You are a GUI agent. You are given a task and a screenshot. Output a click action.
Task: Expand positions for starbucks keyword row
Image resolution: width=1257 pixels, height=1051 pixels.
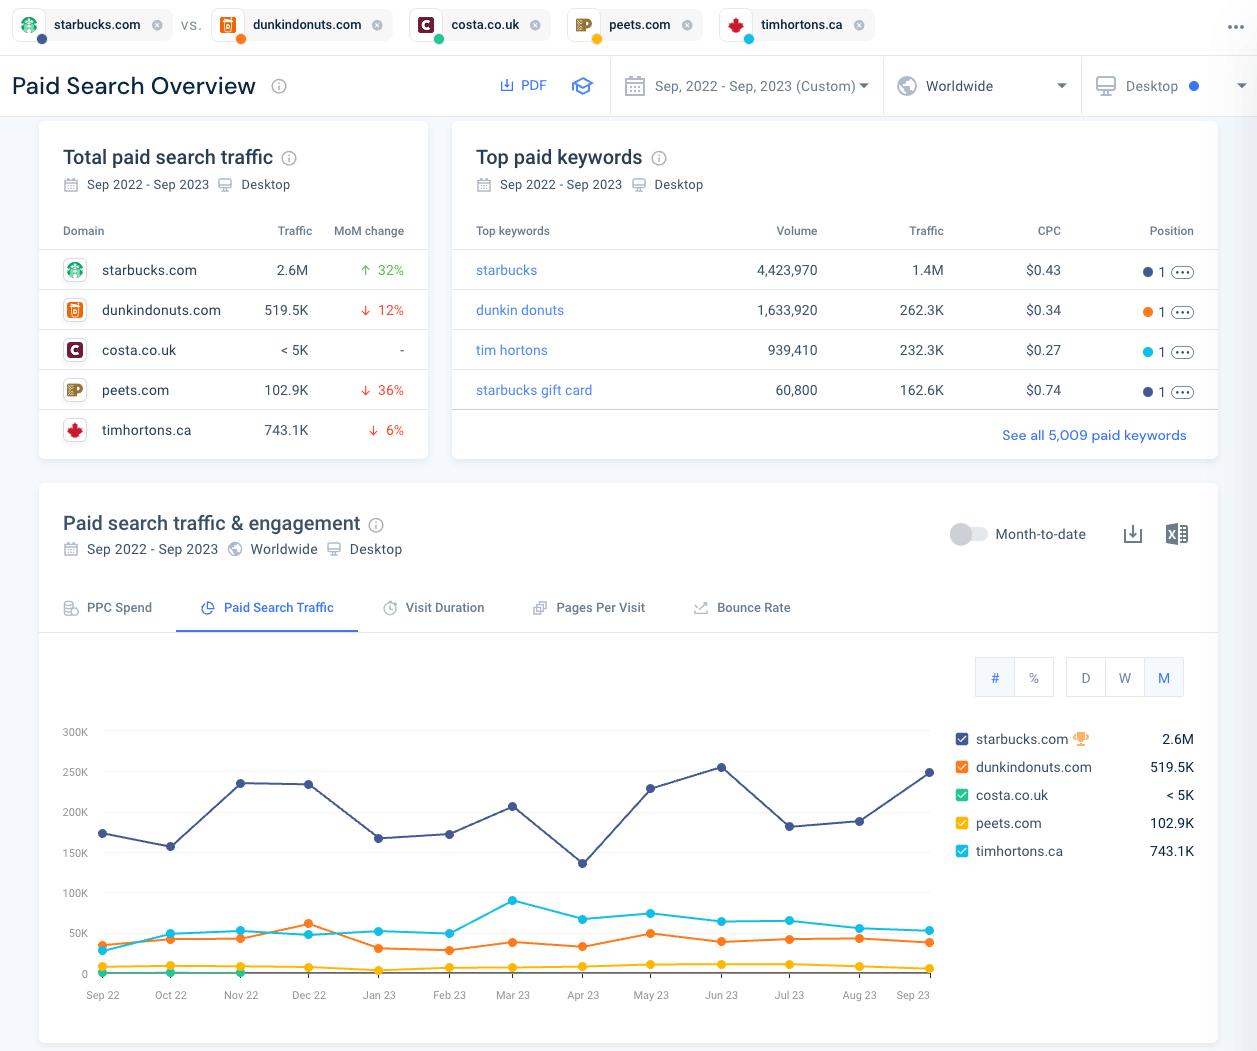pyautogui.click(x=1182, y=272)
